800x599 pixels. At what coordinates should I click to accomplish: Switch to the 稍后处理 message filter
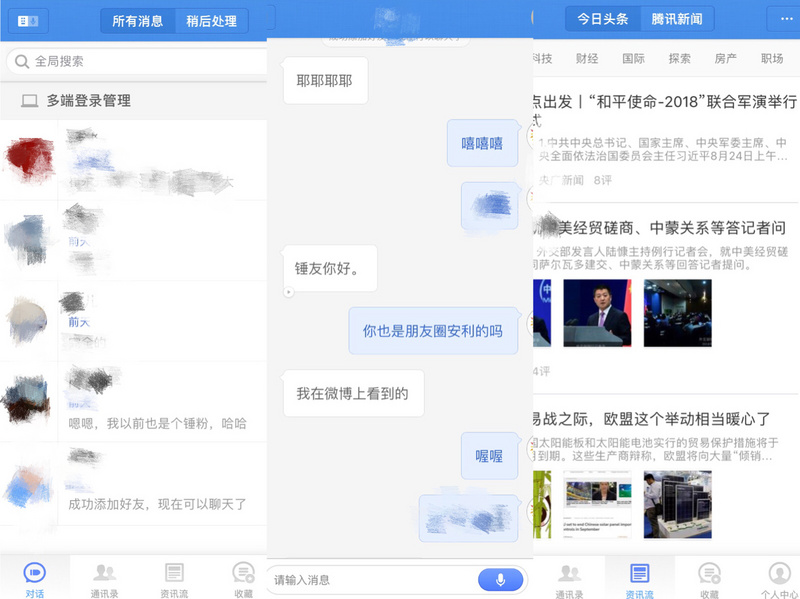coord(211,20)
